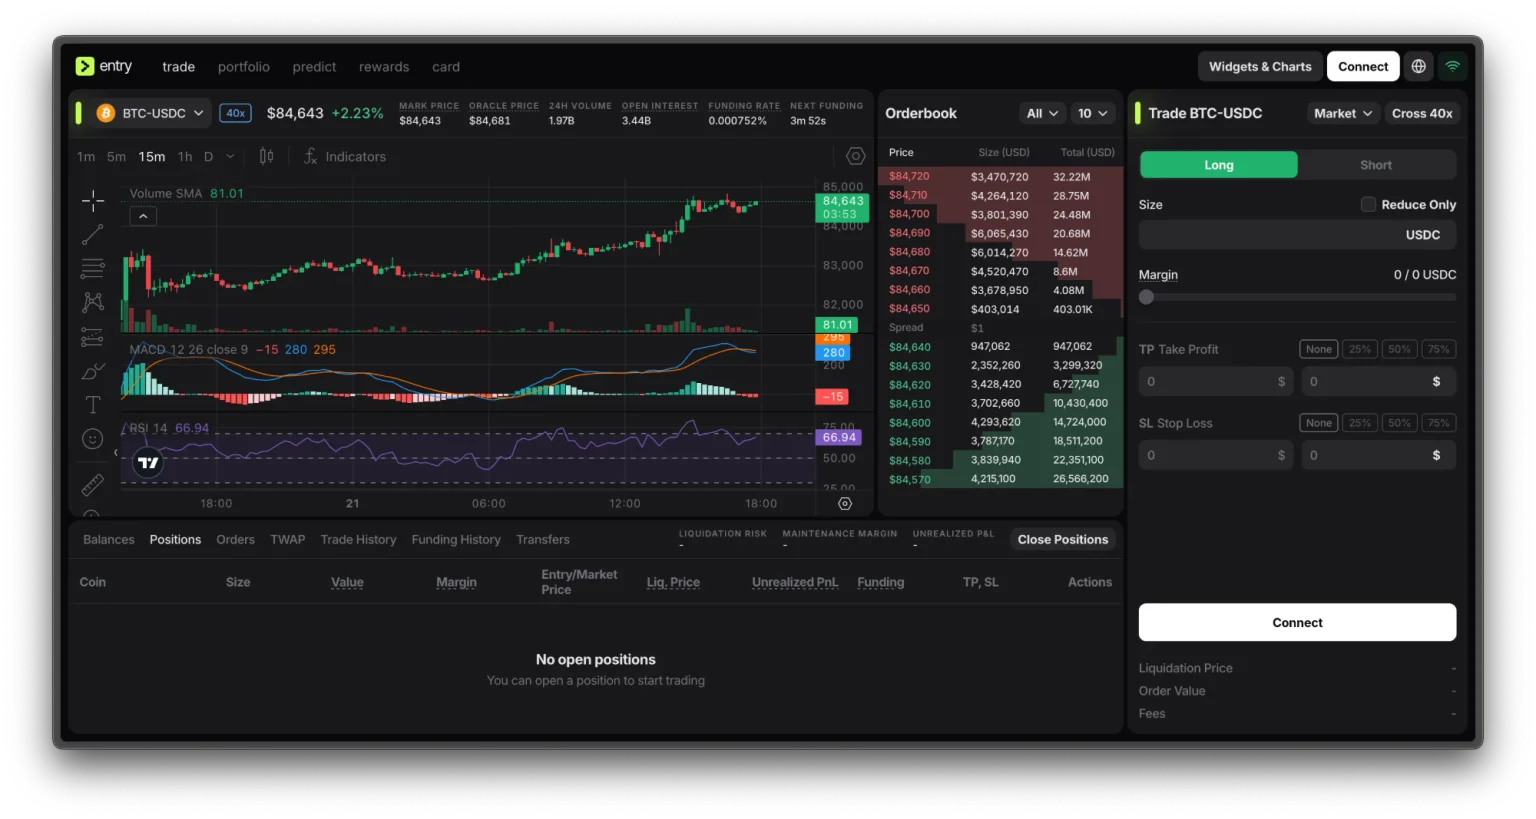Collapse the chart indicator legend
This screenshot has width=1536, height=819.
pos(143,216)
